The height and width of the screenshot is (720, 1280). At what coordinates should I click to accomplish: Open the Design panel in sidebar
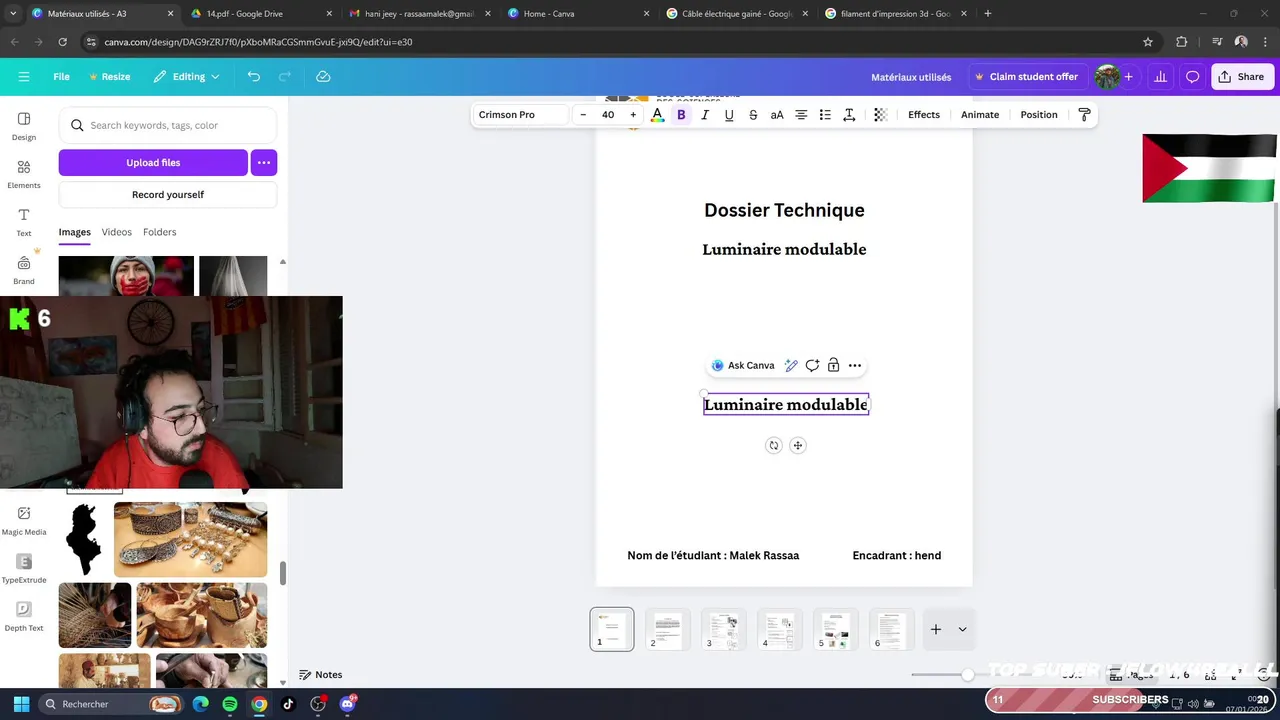(24, 126)
